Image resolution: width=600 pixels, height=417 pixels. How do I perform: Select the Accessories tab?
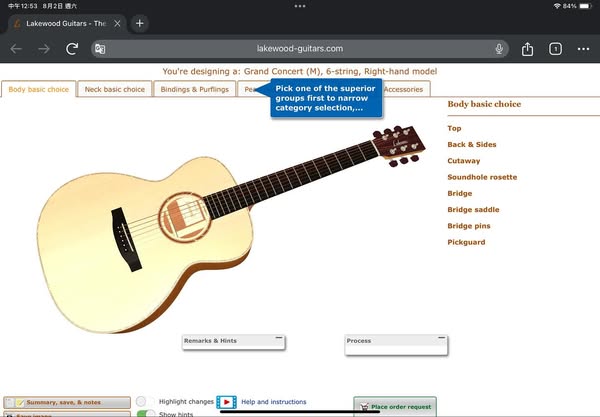(403, 90)
